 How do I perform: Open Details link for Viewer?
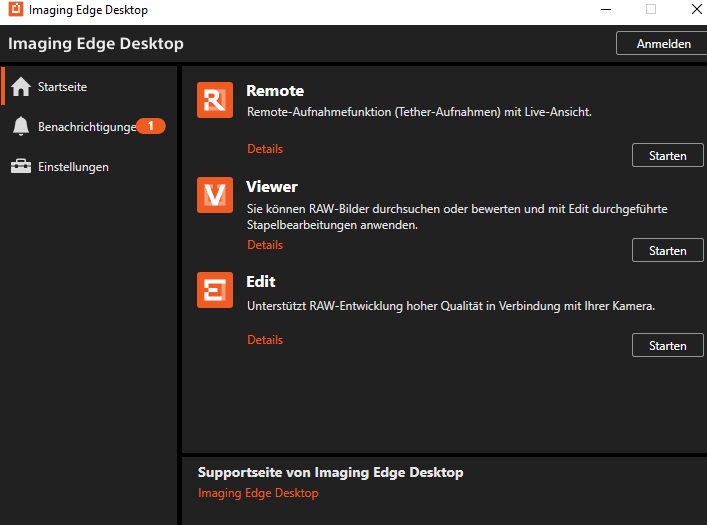pos(265,245)
